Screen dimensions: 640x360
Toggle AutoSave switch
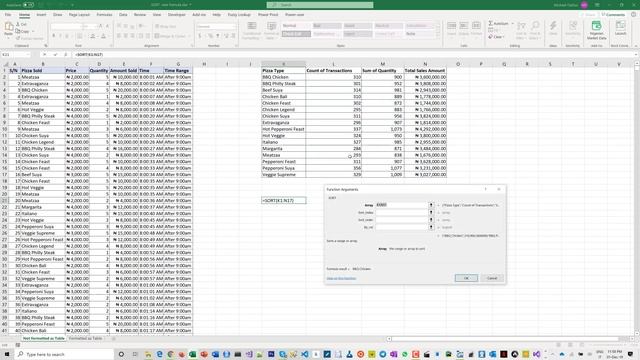coord(28,5)
